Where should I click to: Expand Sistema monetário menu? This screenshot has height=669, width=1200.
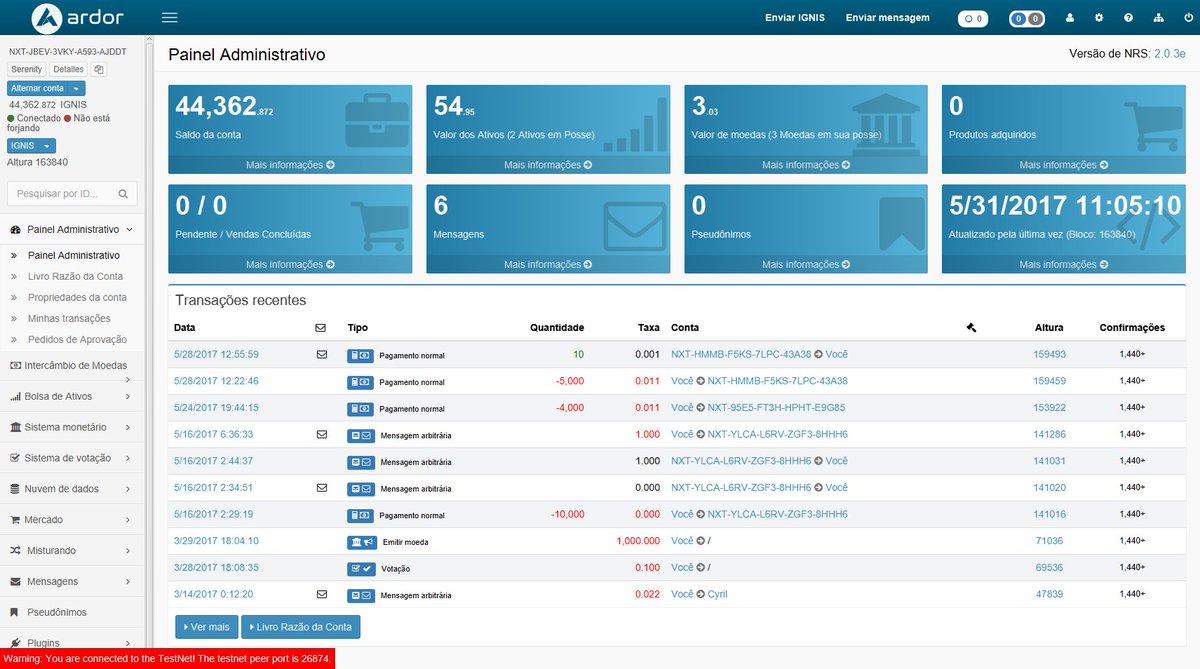(x=72, y=427)
